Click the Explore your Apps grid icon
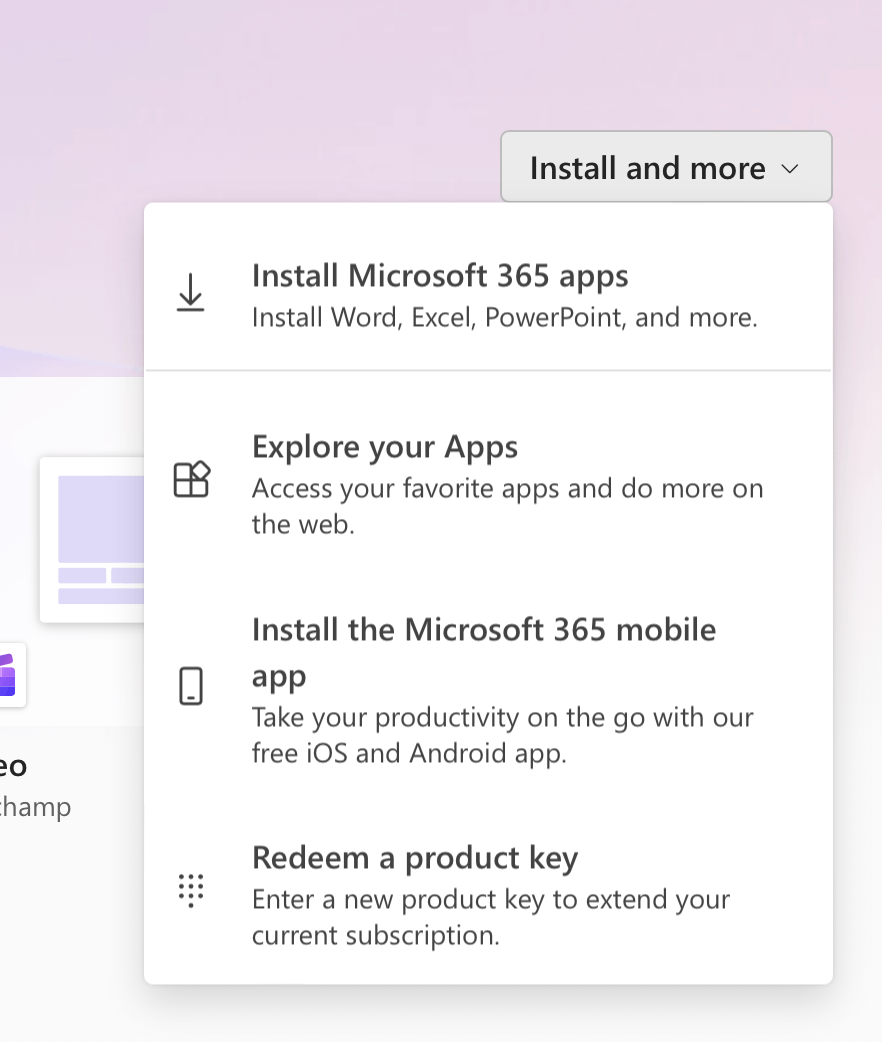The height and width of the screenshot is (1042, 882). 191,479
